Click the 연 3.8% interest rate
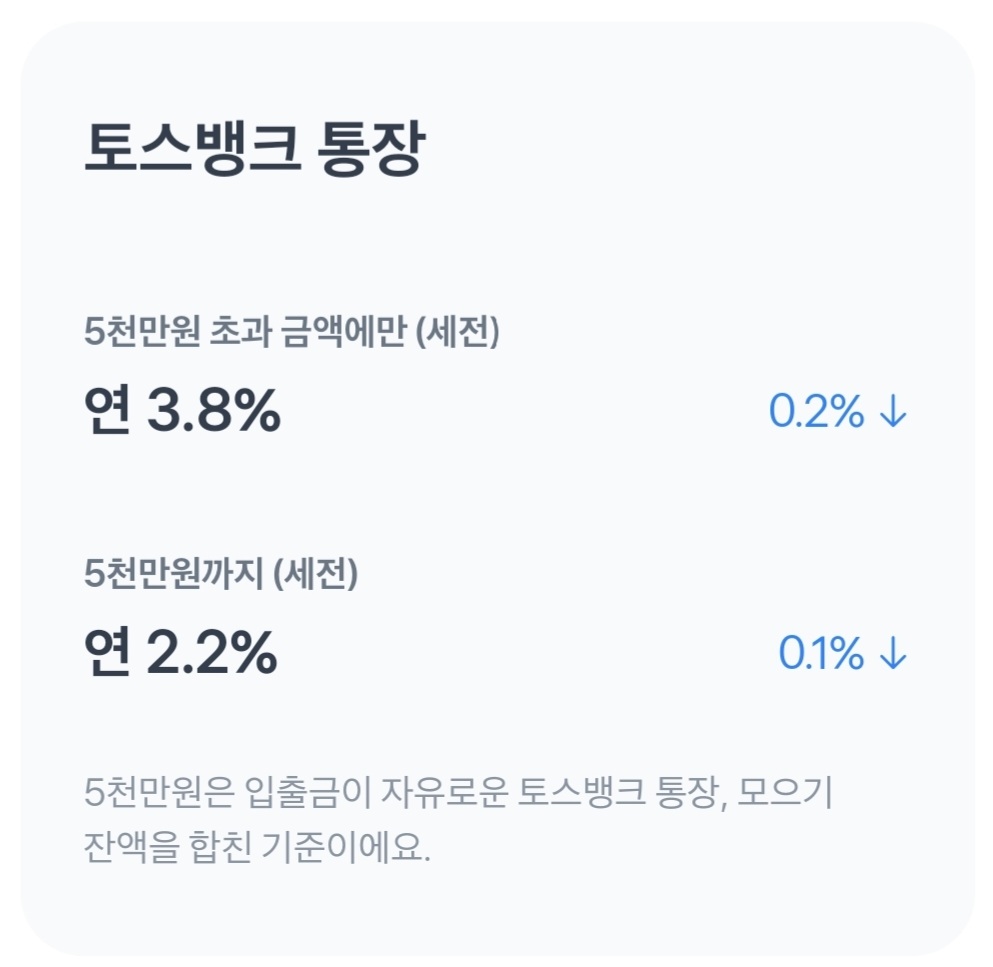Image resolution: width=993 pixels, height=967 pixels. click(183, 411)
